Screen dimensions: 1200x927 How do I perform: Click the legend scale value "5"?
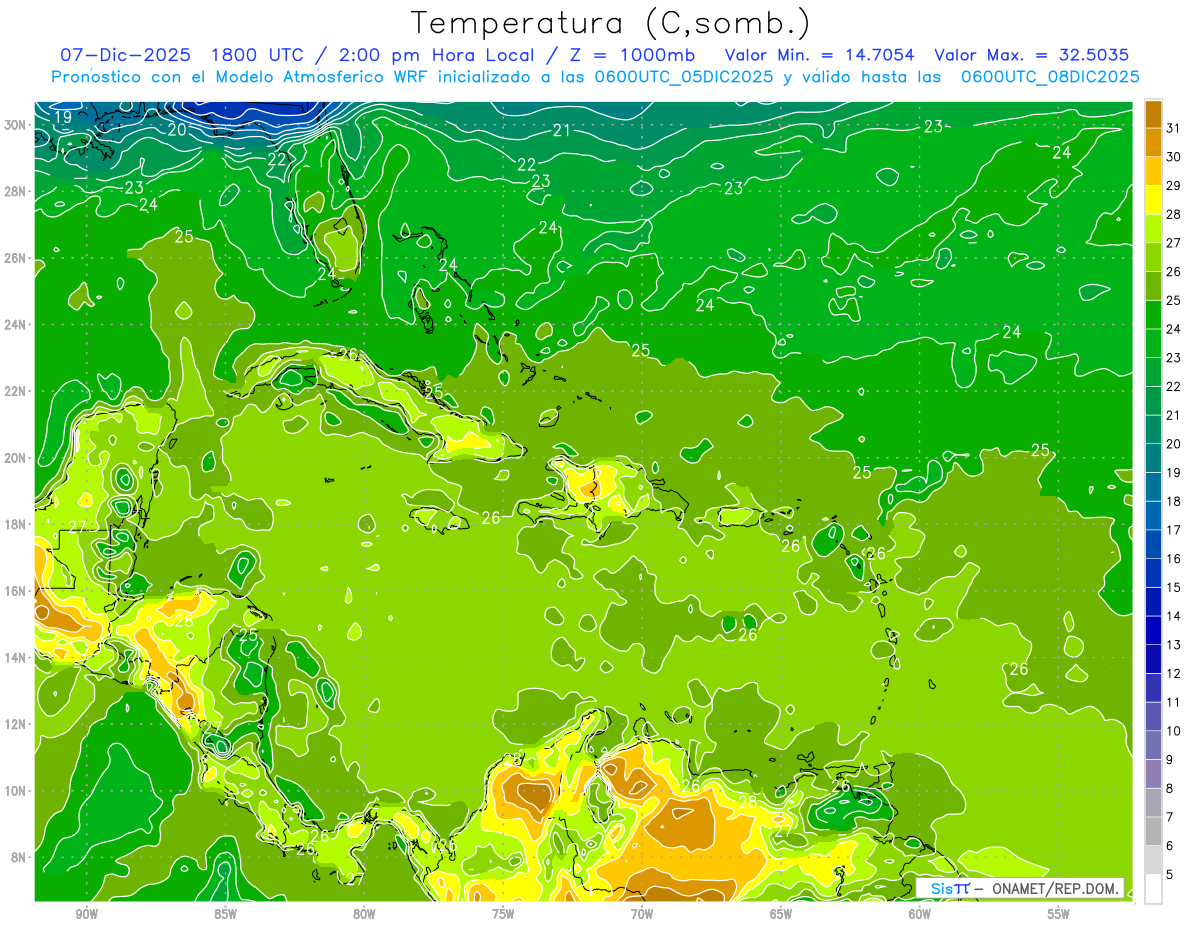[x=1171, y=875]
